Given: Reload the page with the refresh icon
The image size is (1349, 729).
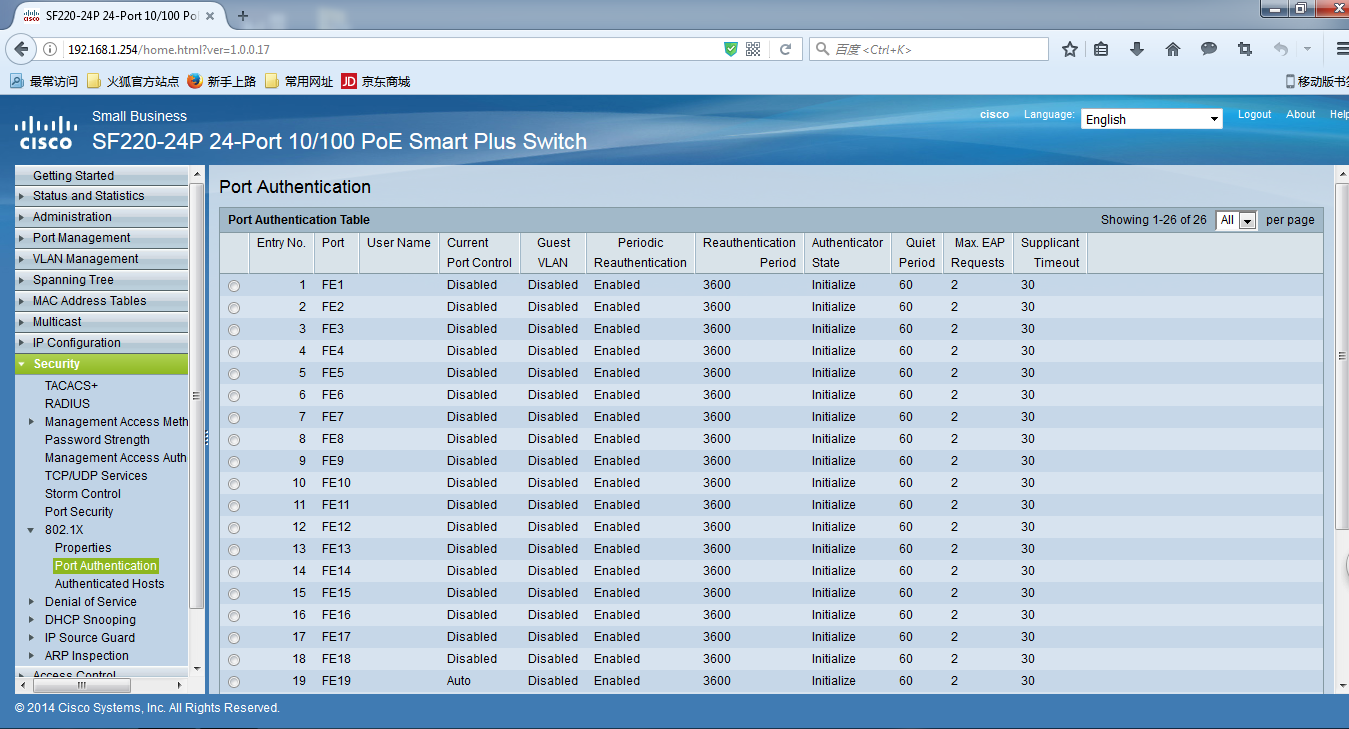Looking at the screenshot, I should [786, 49].
